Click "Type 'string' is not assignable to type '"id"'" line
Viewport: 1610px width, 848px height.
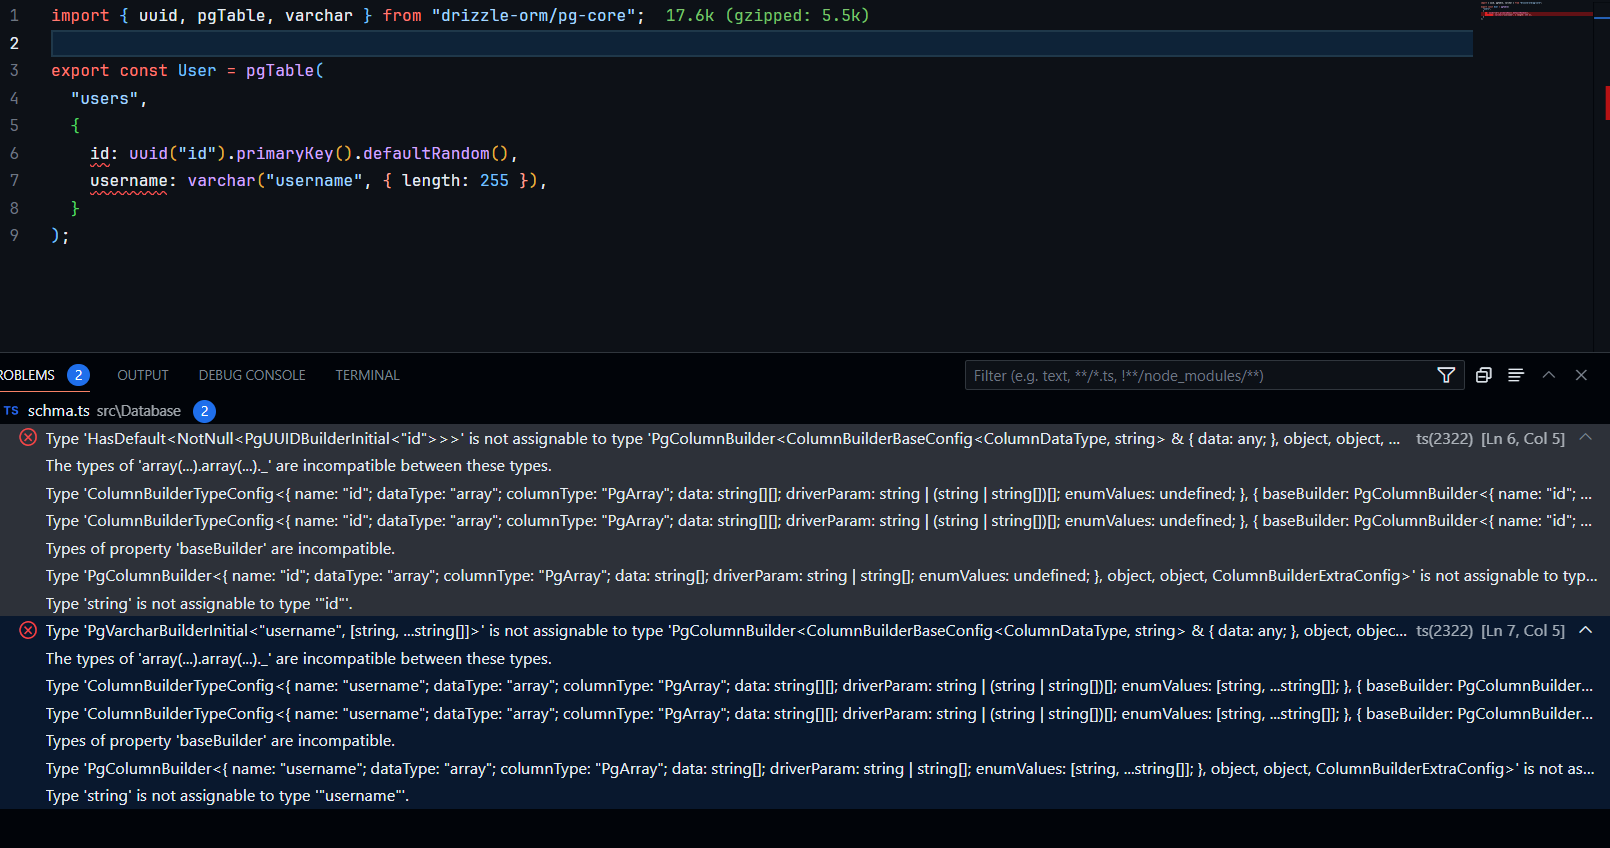(199, 603)
